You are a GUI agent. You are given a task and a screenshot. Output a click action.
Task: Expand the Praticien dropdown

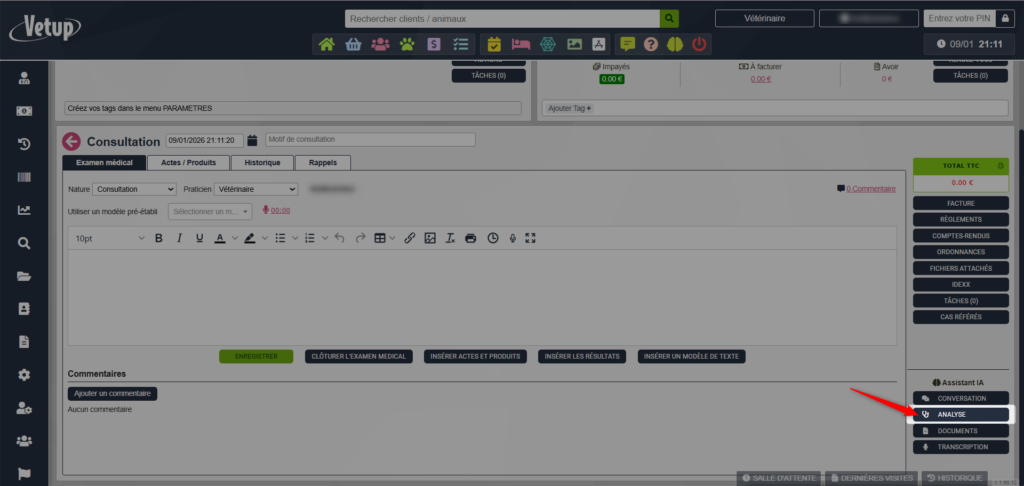coord(255,189)
